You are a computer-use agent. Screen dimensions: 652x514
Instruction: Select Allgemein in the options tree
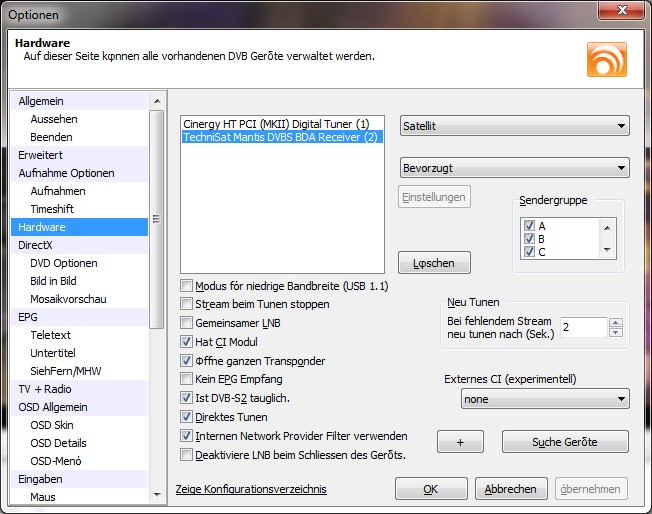click(79, 101)
